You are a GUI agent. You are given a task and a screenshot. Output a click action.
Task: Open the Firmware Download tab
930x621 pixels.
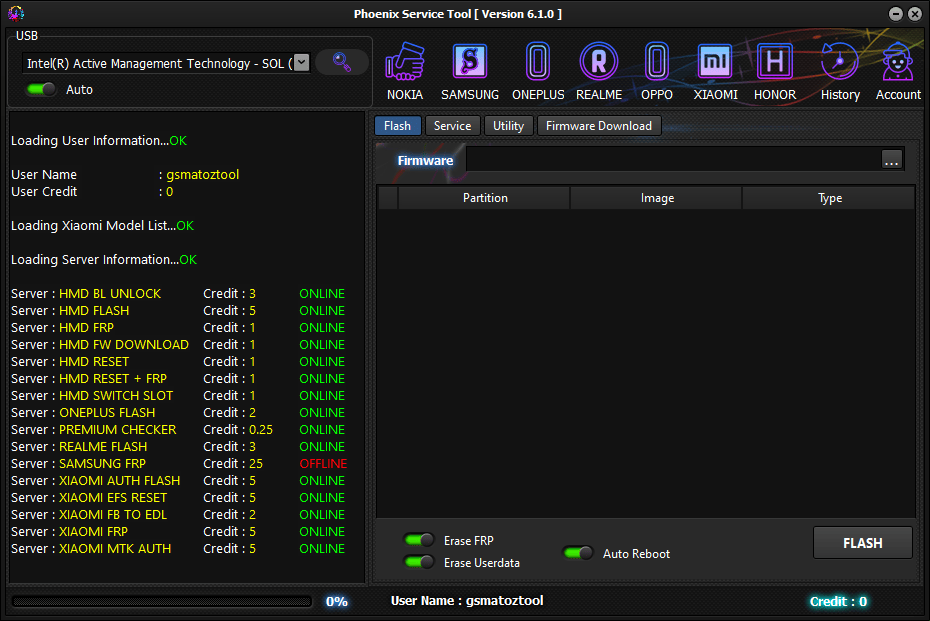[x=599, y=126]
